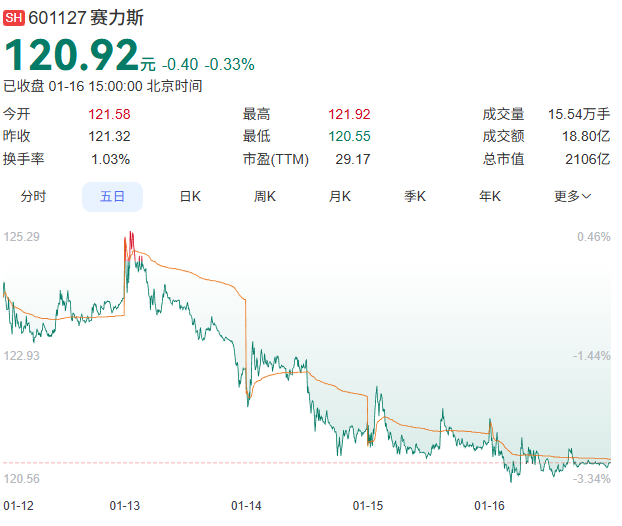View the 月K monthly chart
This screenshot has height=526, width=622.
point(340,197)
